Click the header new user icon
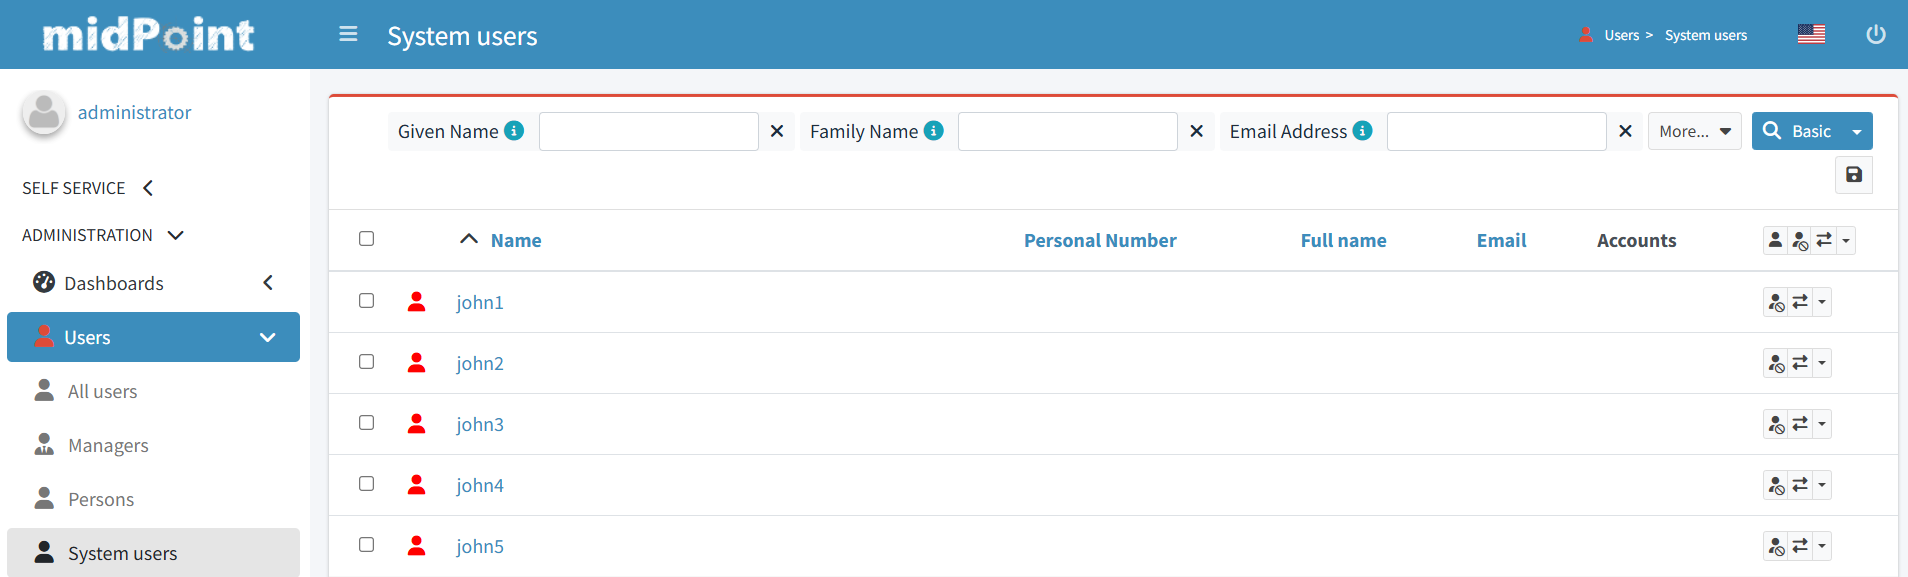The image size is (1908, 577). point(1775,240)
